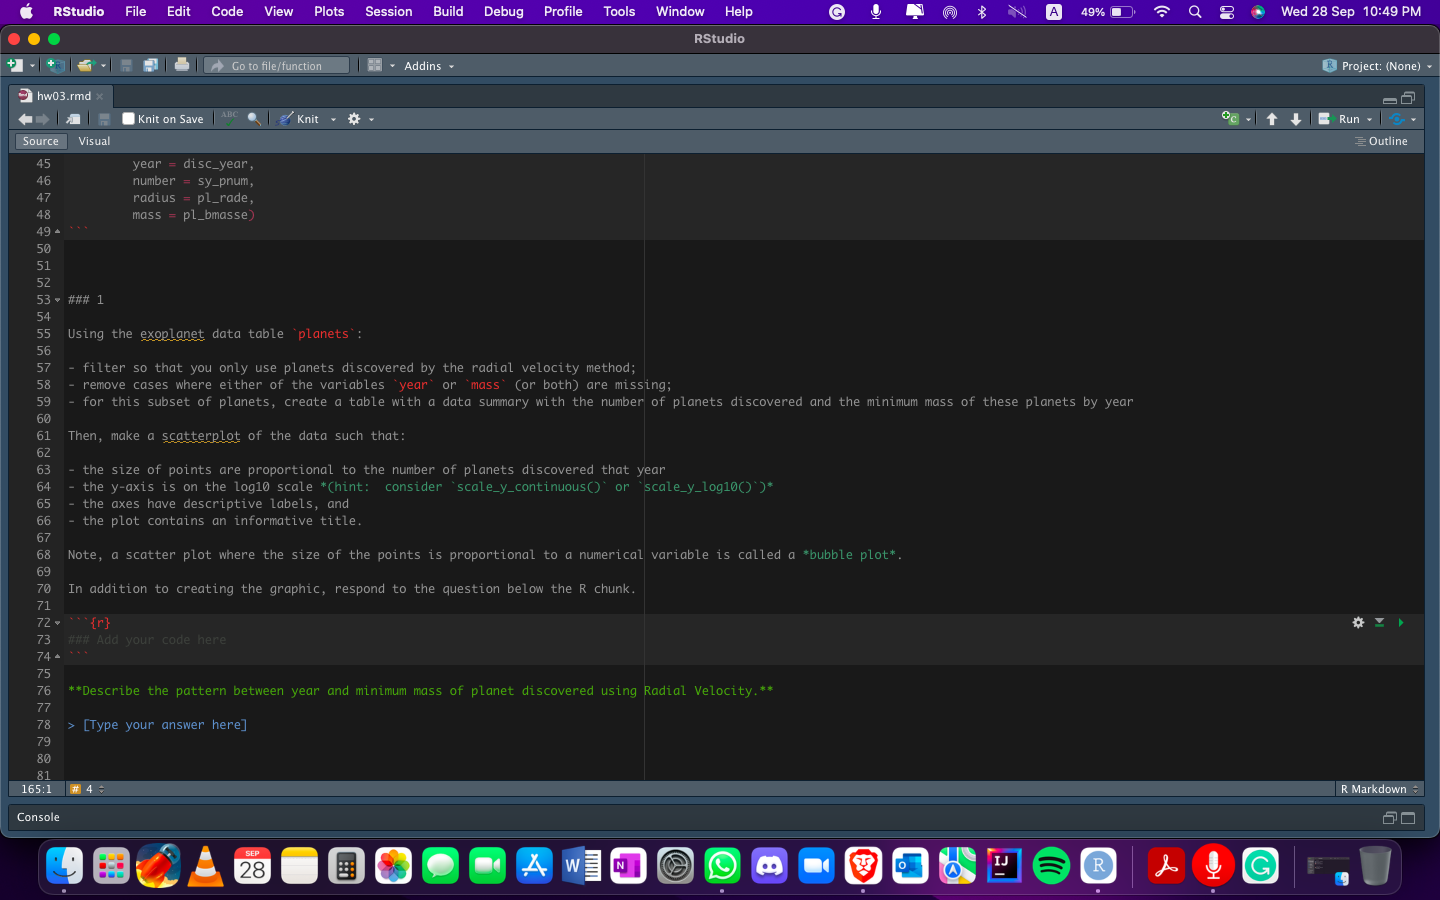Open the section navigator '4' in status bar

(x=87, y=789)
